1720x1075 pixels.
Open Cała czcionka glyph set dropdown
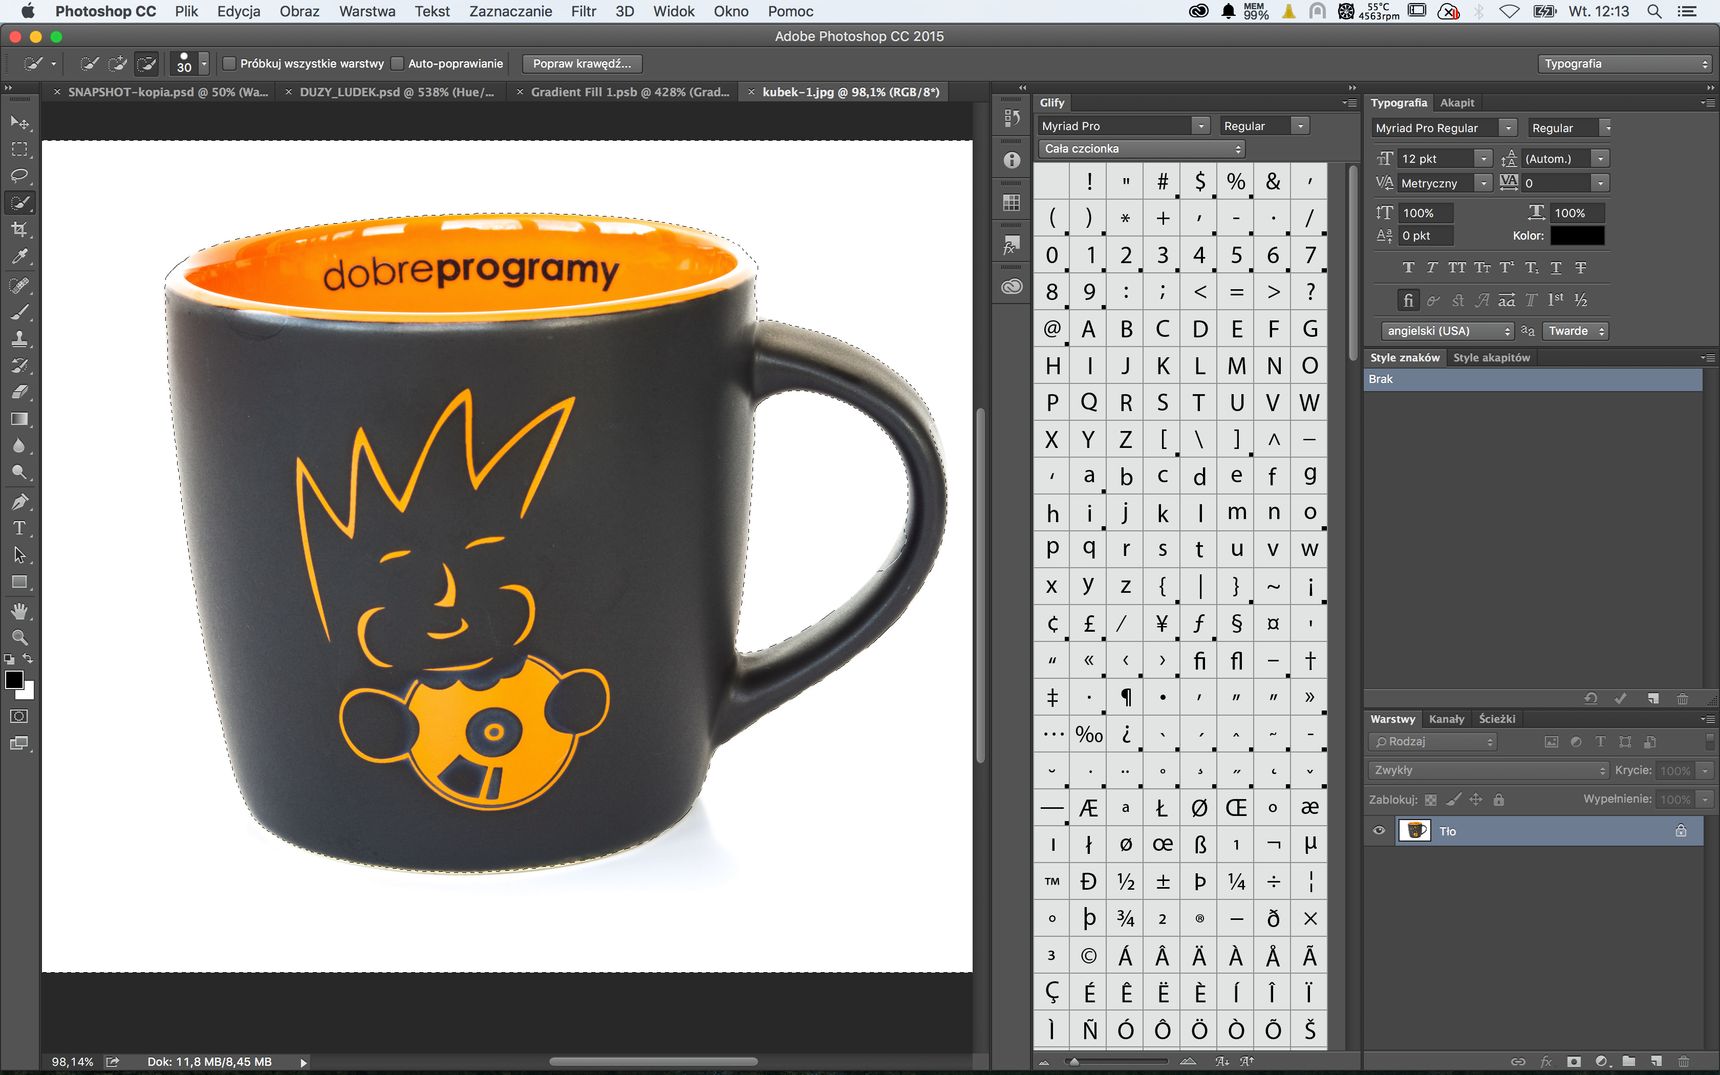tap(1142, 149)
